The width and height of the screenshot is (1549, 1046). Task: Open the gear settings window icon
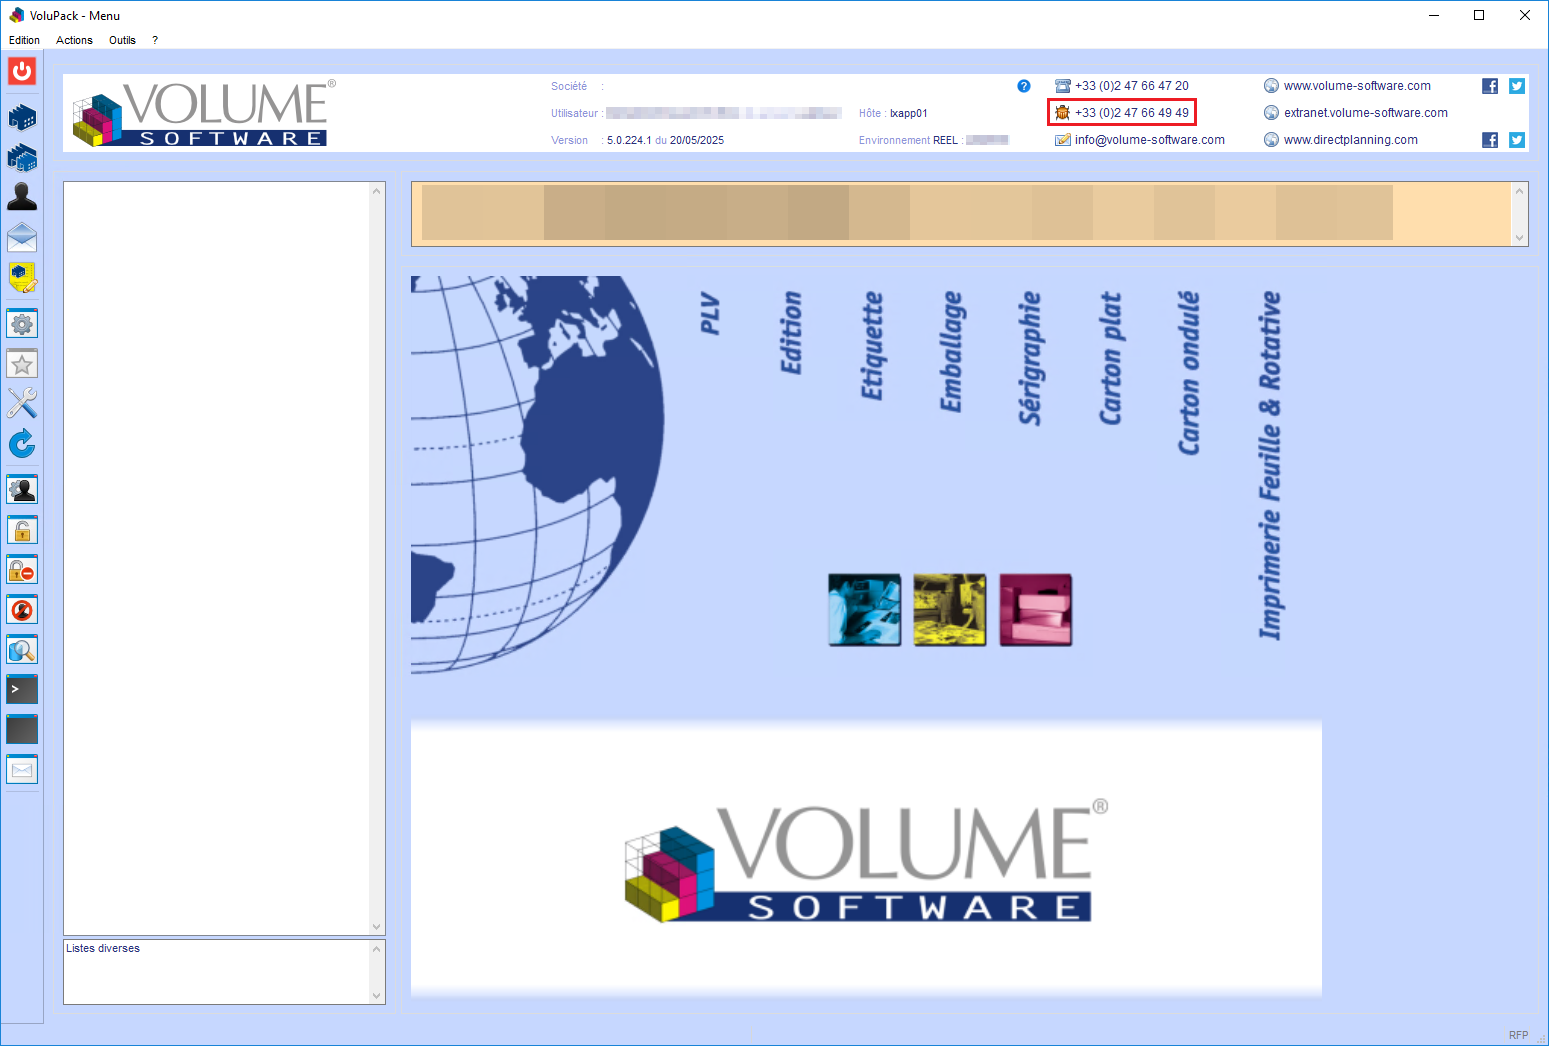click(22, 324)
